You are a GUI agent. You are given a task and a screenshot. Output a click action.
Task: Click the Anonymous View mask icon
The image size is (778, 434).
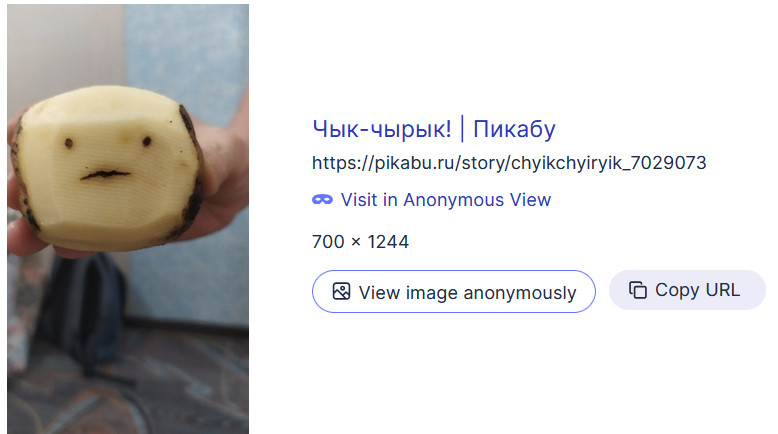tap(322, 199)
